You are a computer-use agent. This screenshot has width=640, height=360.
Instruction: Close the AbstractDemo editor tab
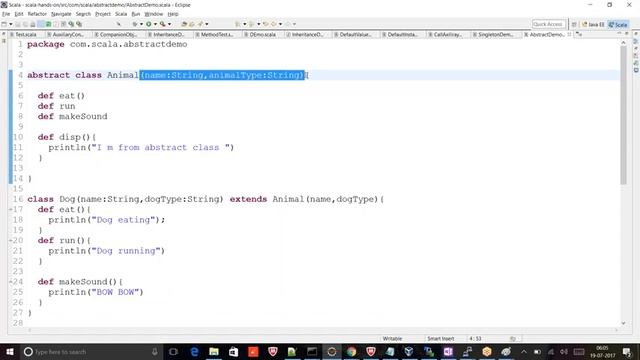tap(569, 35)
